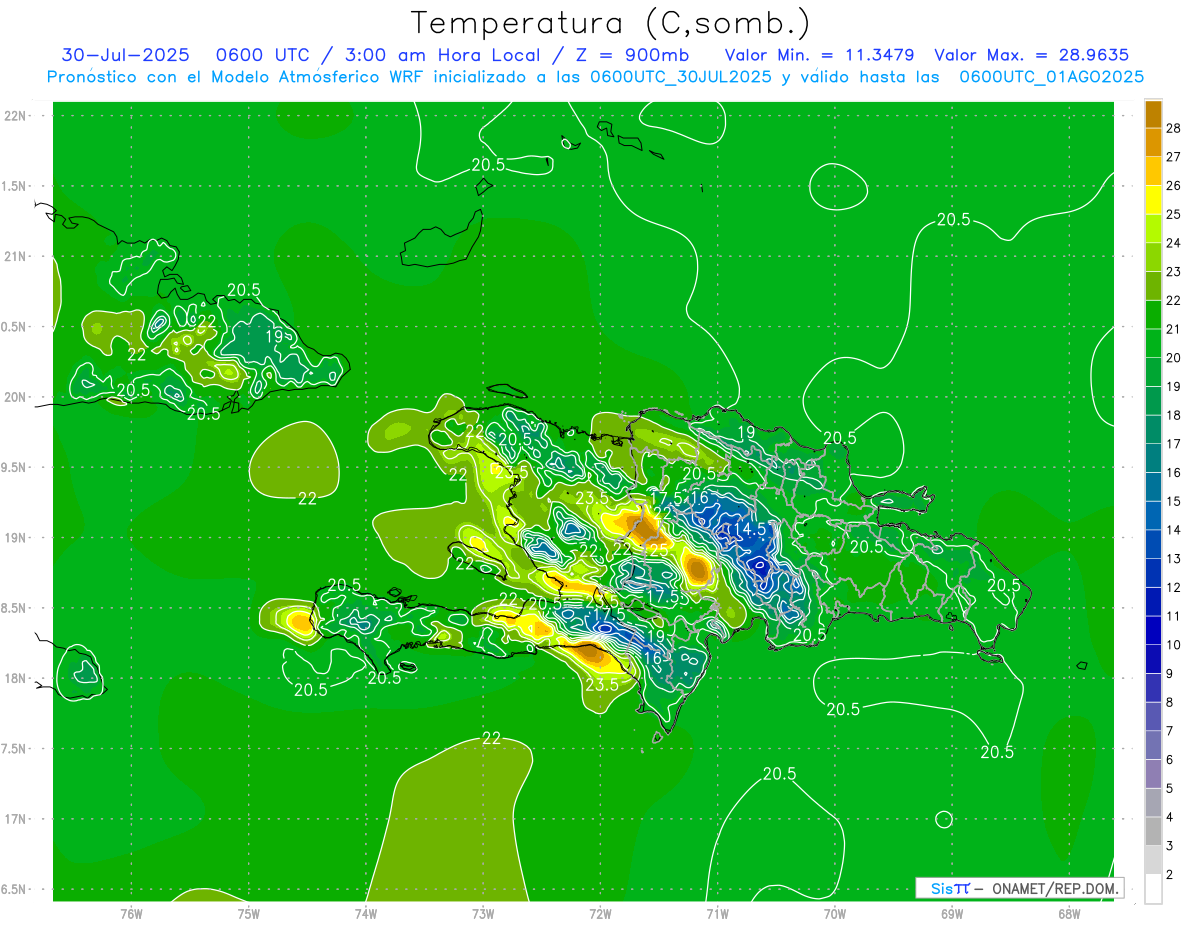Click legend value 2 on the color scale
The width and height of the screenshot is (1200, 927).
(x=1171, y=875)
